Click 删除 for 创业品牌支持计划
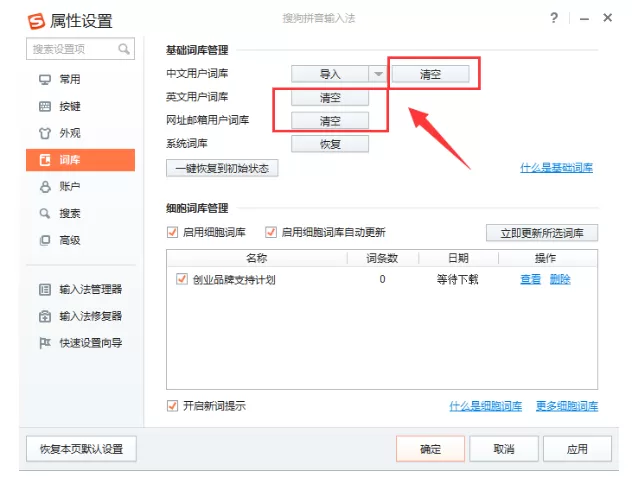Viewport: 632px width, 477px height. pos(560,279)
